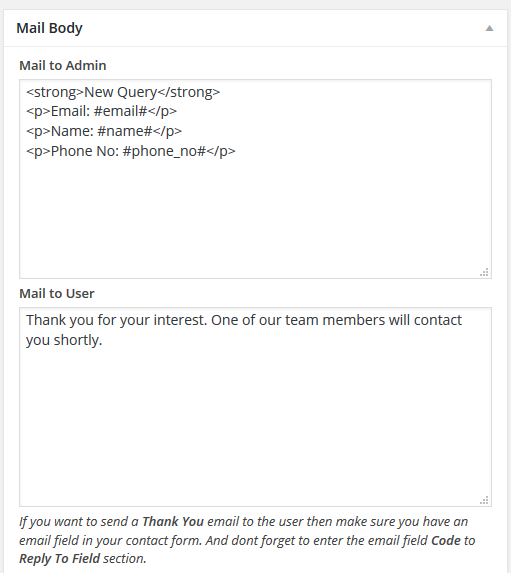Image resolution: width=511 pixels, height=573 pixels.
Task: Collapse the Mail Body panel arrow
Action: tap(489, 29)
